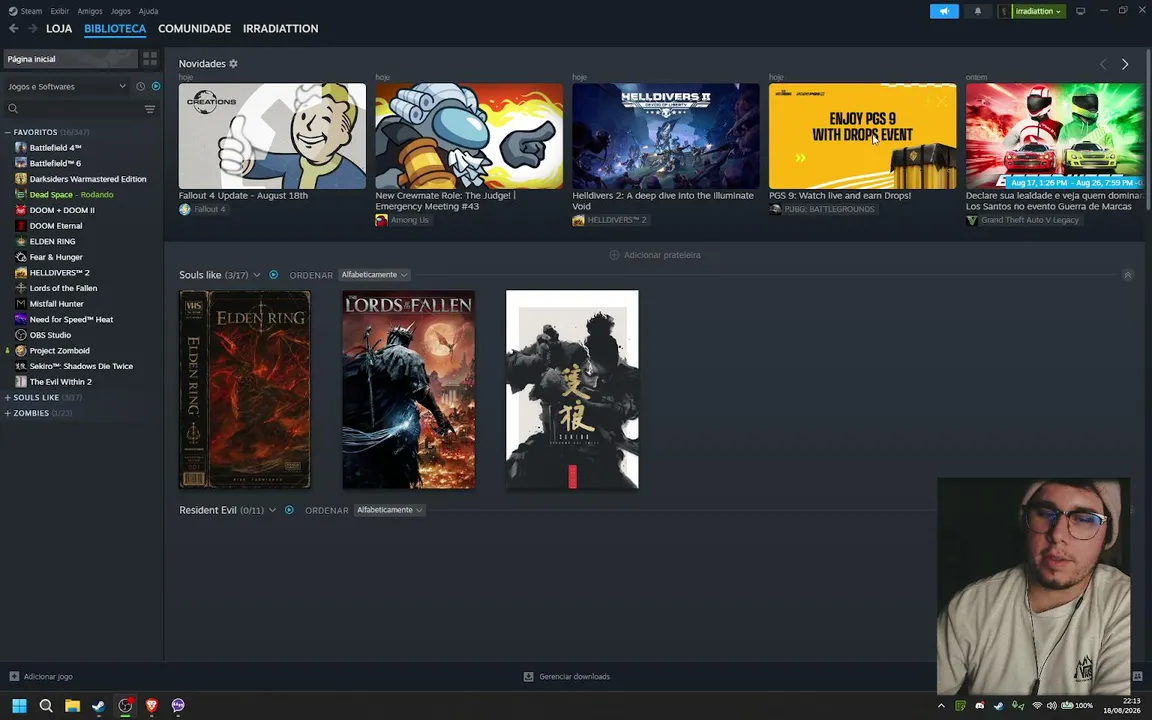Viewport: 1152px width, 720px height.
Task: Select Battlefield 6 in favorites list
Action: [55, 163]
